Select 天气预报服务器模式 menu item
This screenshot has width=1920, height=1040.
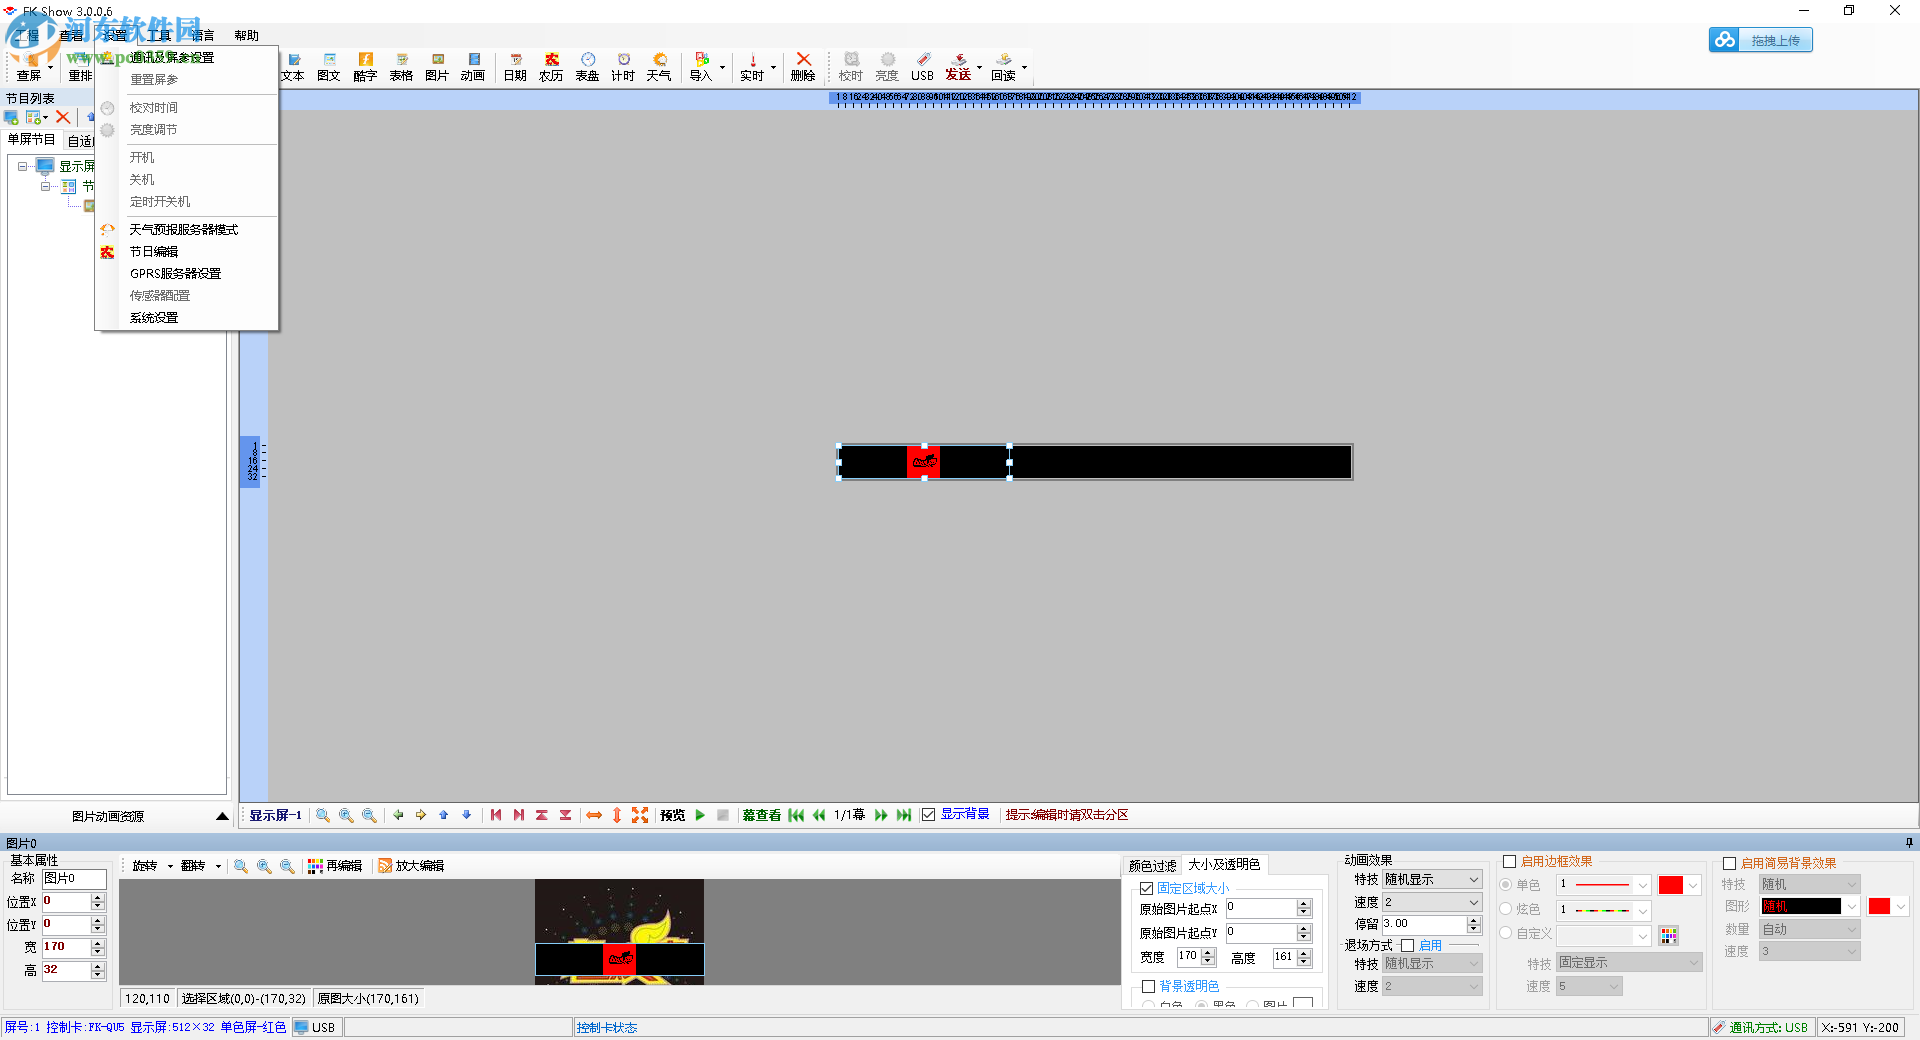pyautogui.click(x=184, y=230)
